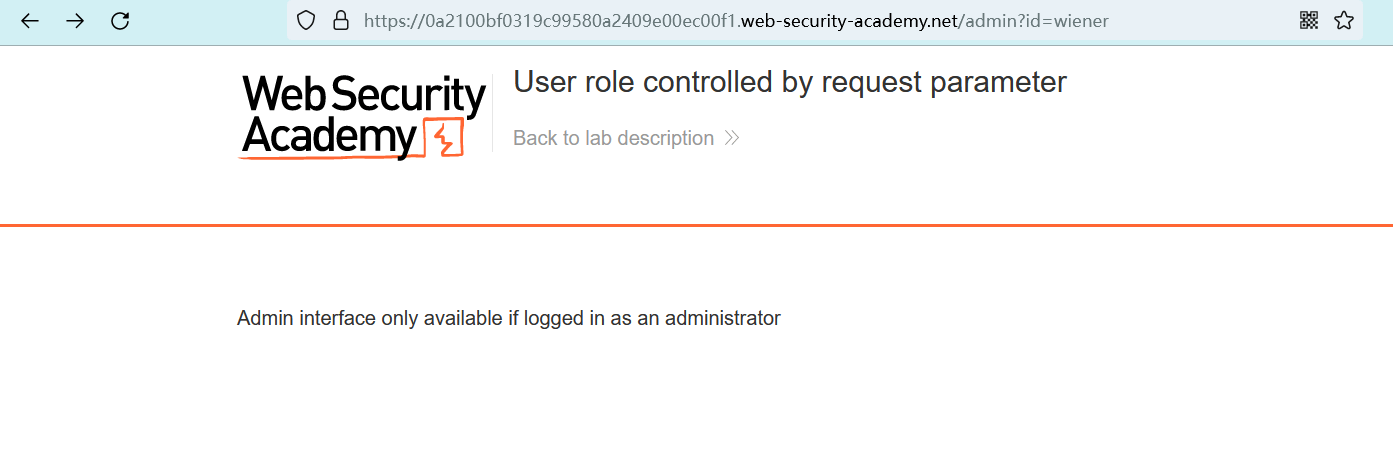This screenshot has height=454, width=1393.
Task: Click the double chevron beside lab description
Action: [x=732, y=138]
